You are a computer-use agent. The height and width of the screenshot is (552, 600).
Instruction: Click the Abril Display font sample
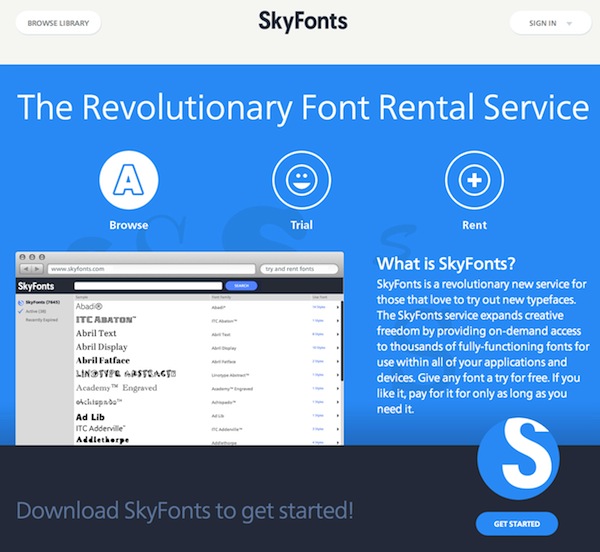click(101, 347)
